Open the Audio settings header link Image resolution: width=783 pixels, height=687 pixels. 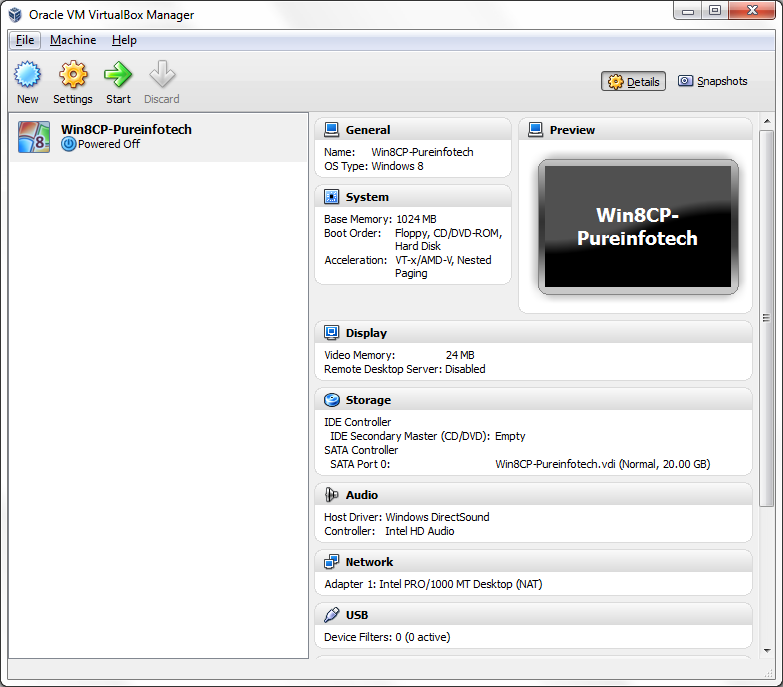[362, 495]
